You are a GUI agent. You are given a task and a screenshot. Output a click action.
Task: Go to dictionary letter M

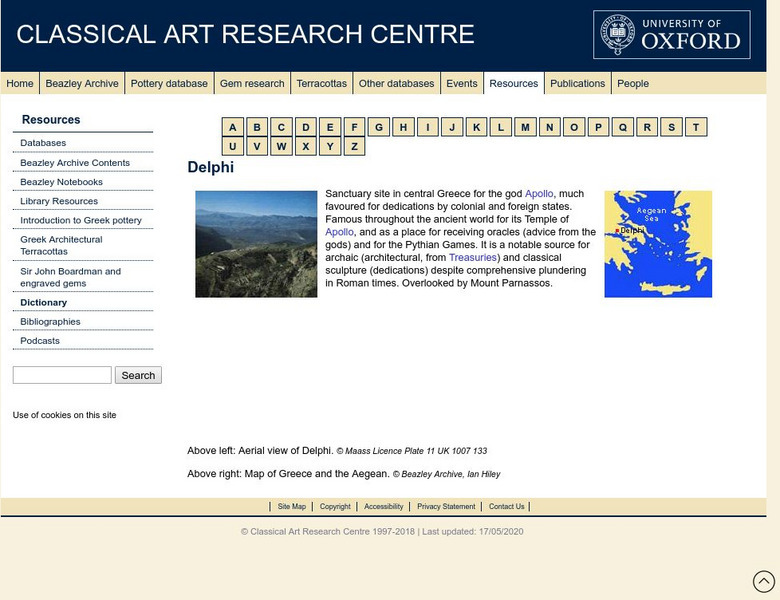coord(525,127)
